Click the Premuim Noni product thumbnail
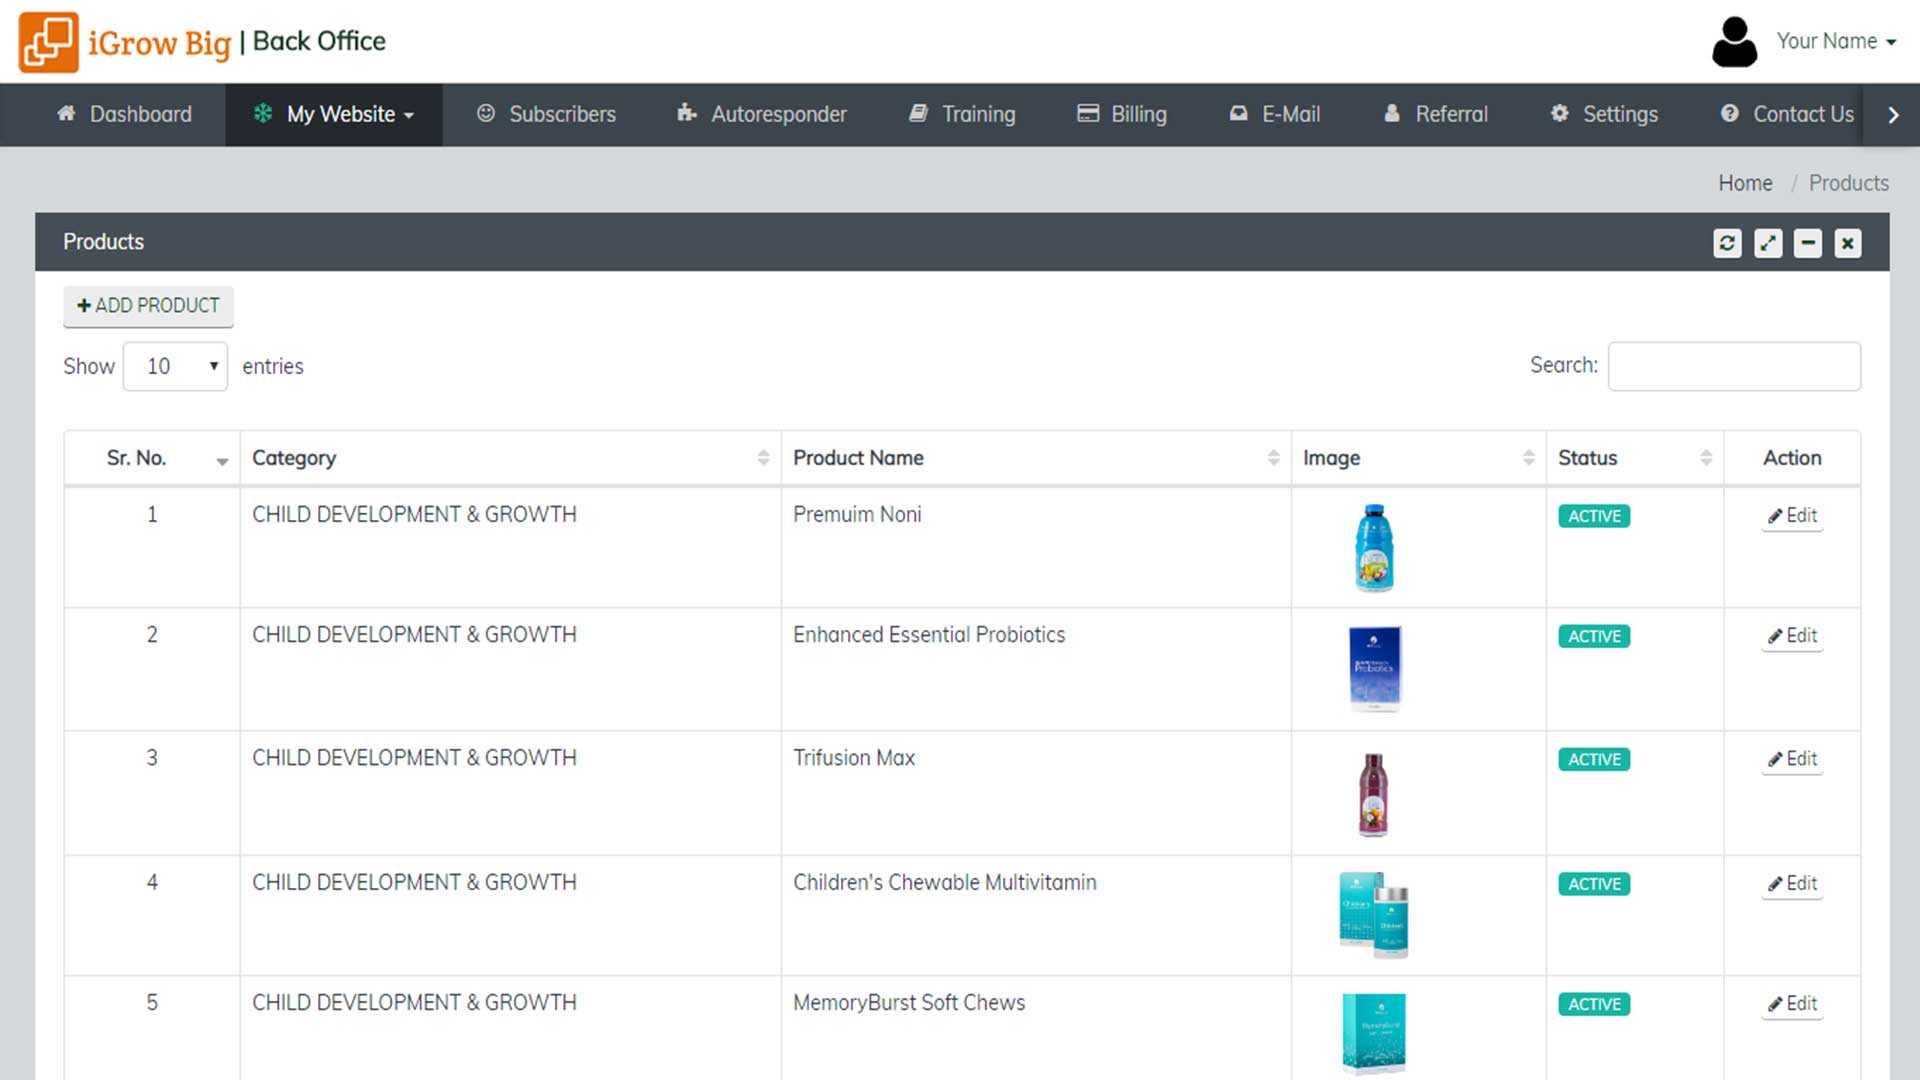Image resolution: width=1920 pixels, height=1080 pixels. point(1375,548)
